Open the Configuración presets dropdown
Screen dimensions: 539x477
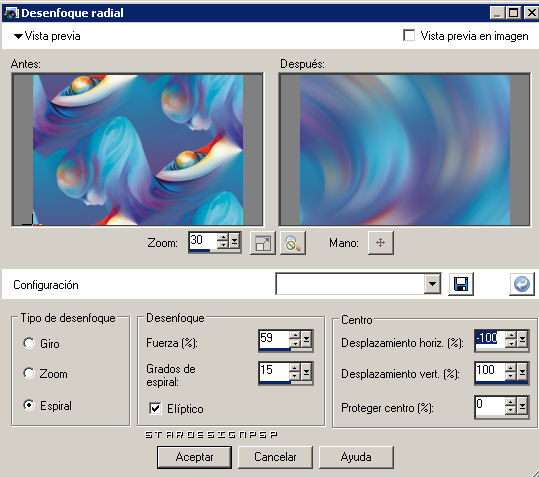point(432,284)
